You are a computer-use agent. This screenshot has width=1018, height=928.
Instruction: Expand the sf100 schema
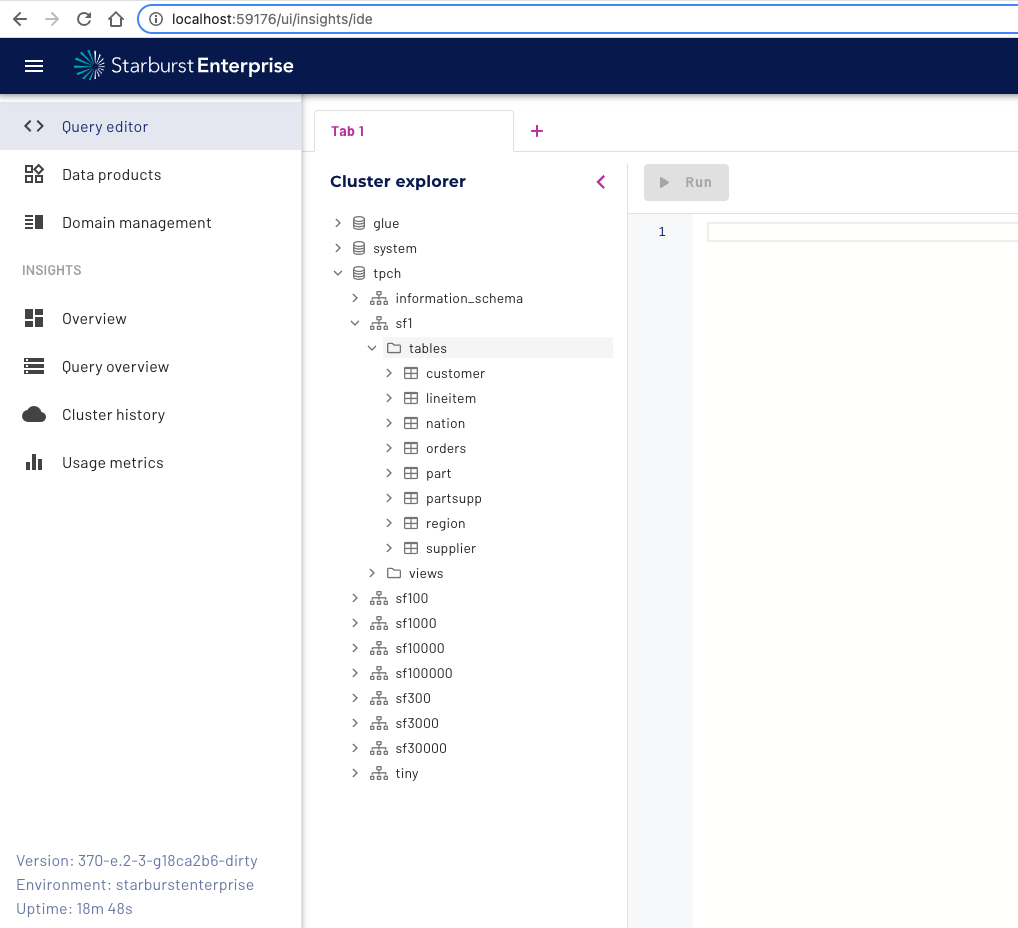[x=354, y=598]
